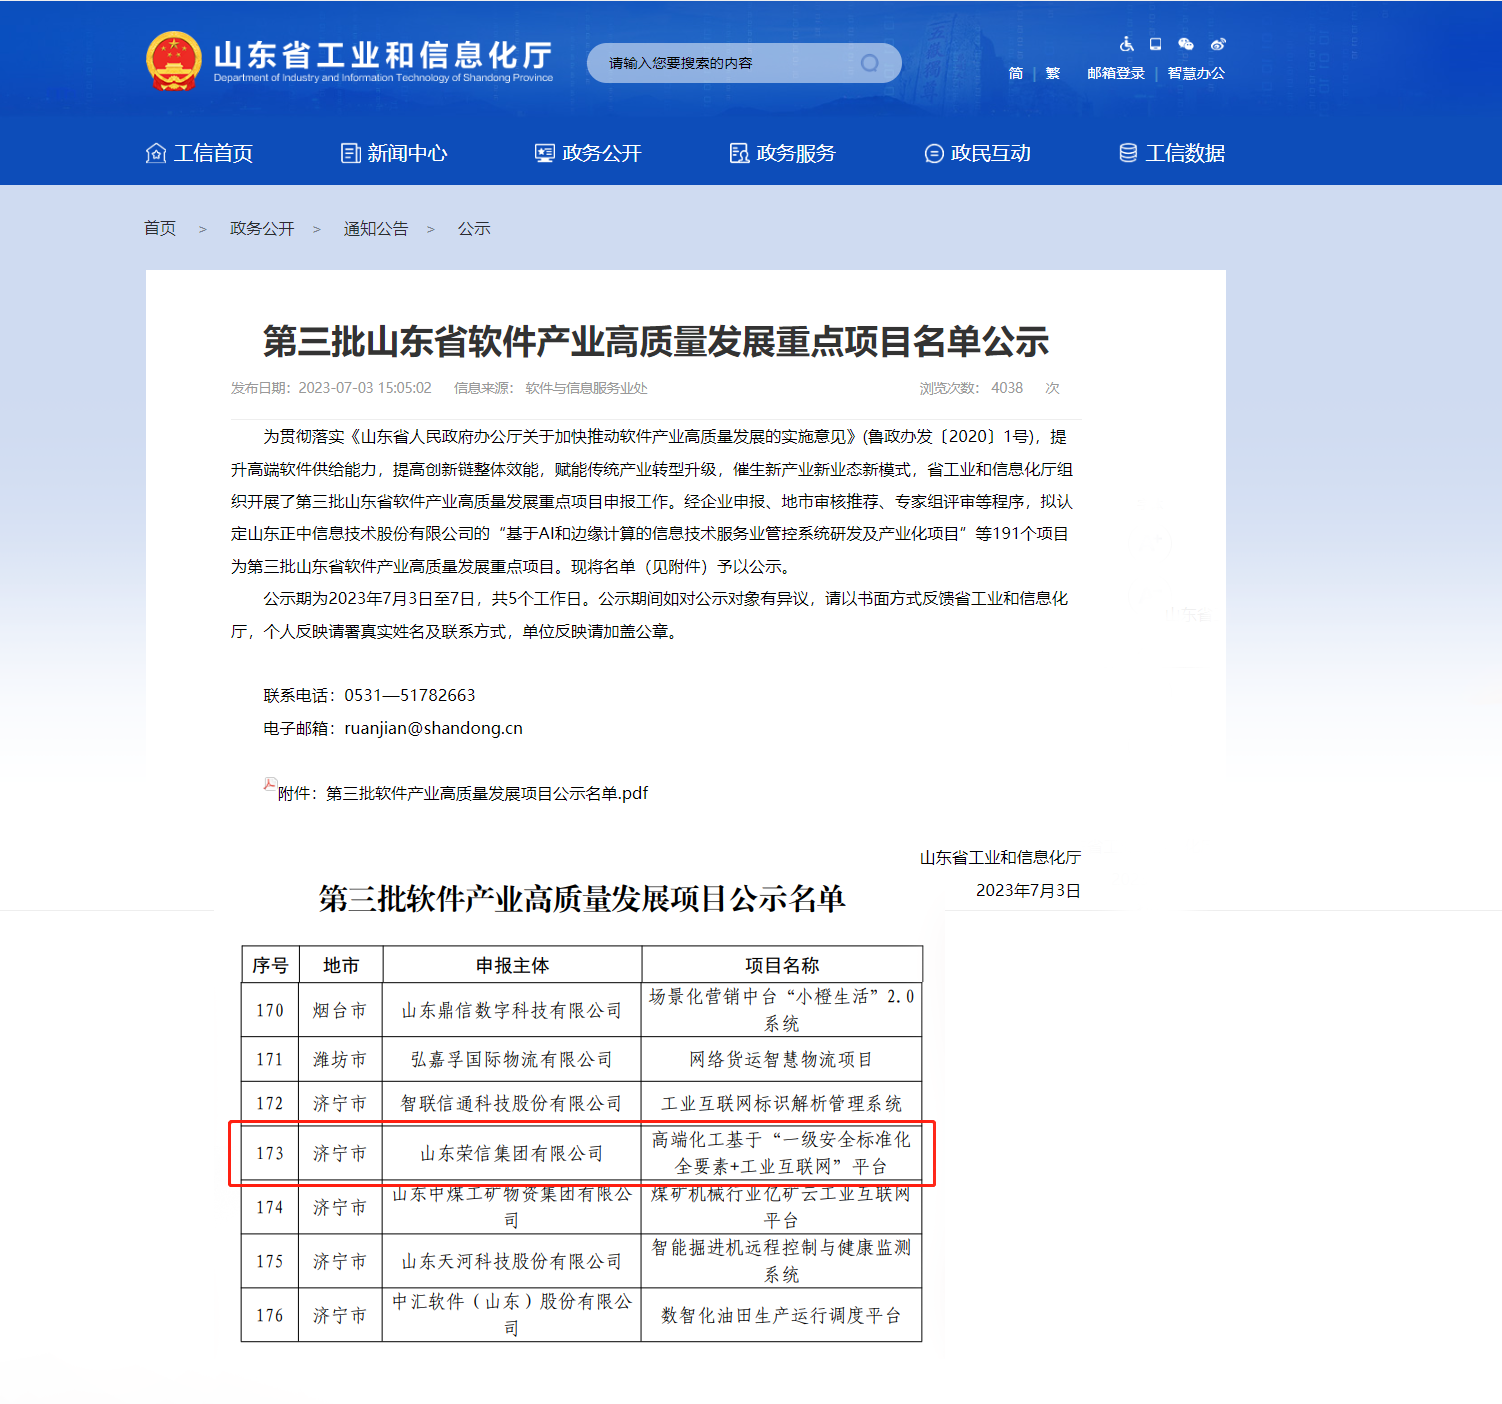This screenshot has height=1404, width=1502.
Task: Open the 政民互动 menu item
Action: click(977, 153)
